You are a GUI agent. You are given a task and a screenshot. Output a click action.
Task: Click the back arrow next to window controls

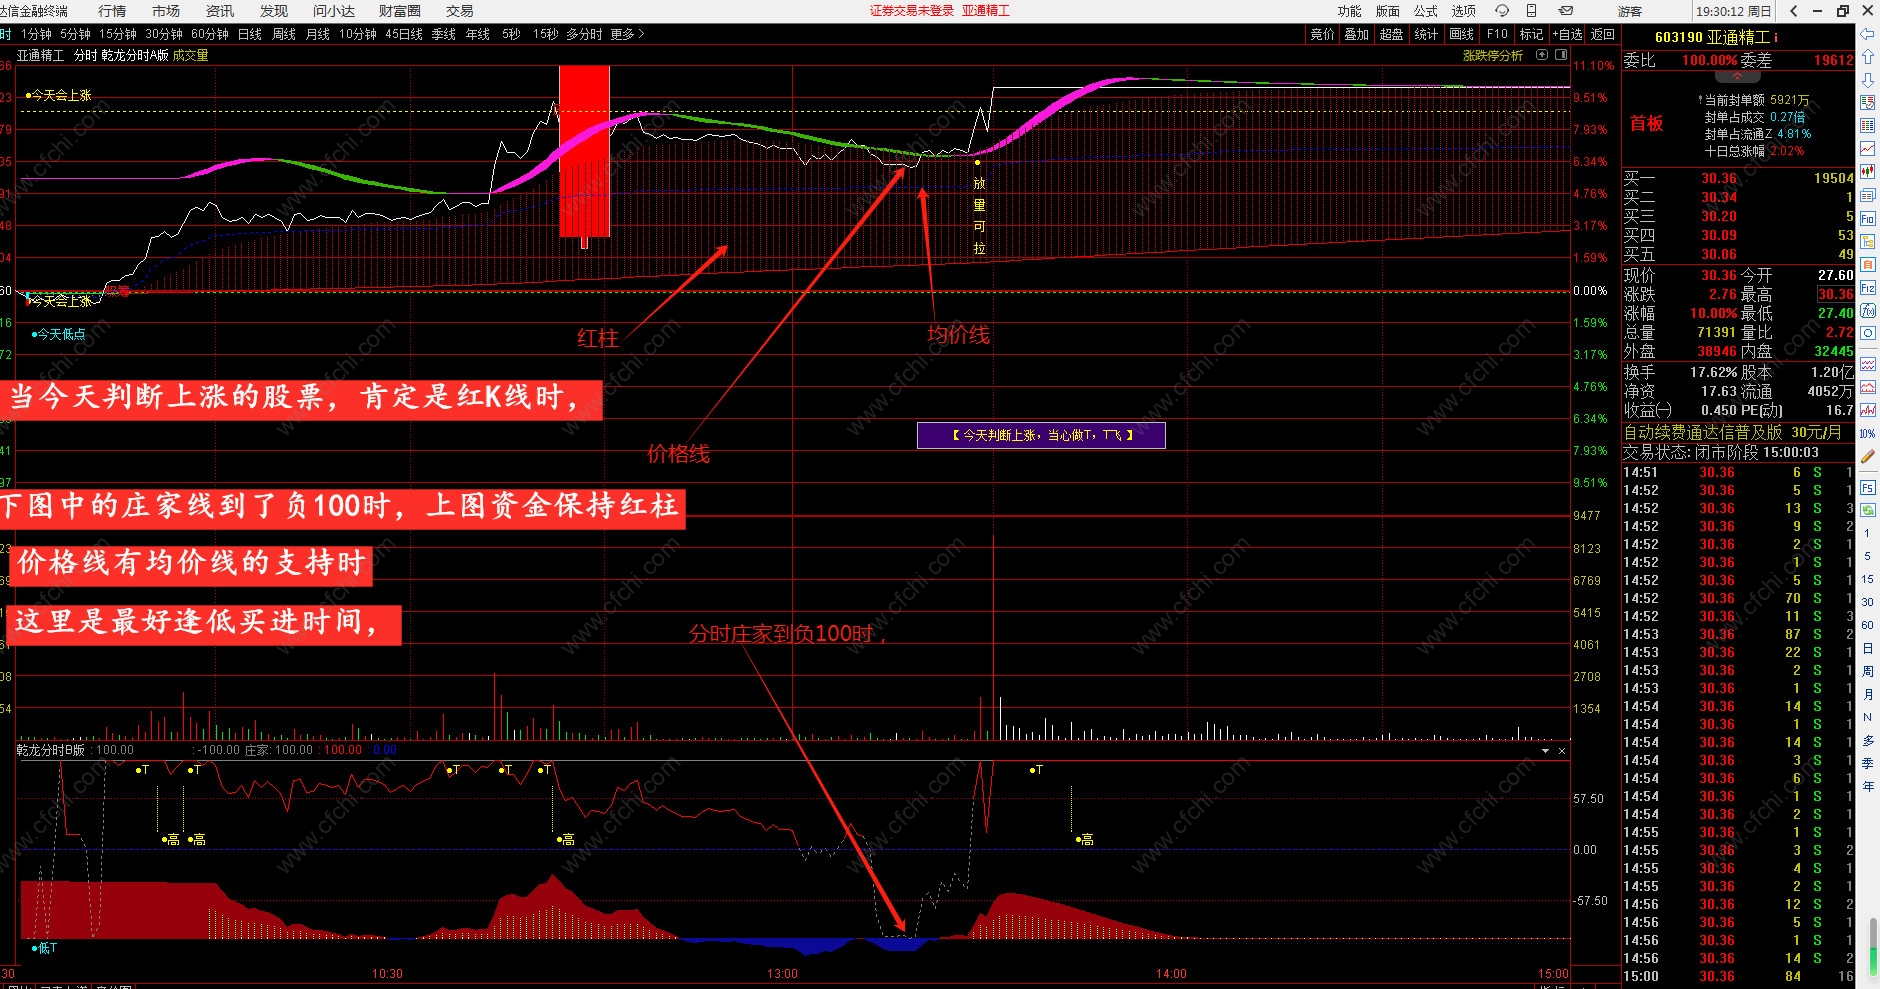click(1794, 11)
